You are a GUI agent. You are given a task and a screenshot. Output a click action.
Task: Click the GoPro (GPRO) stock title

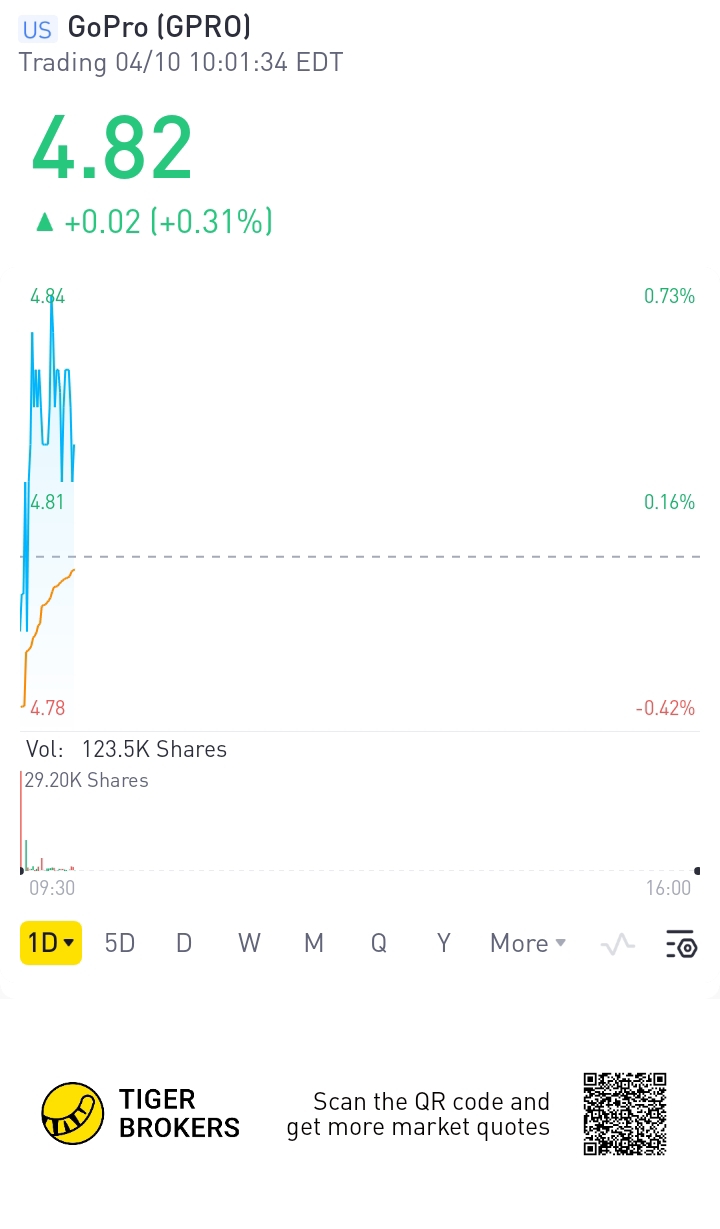(159, 27)
